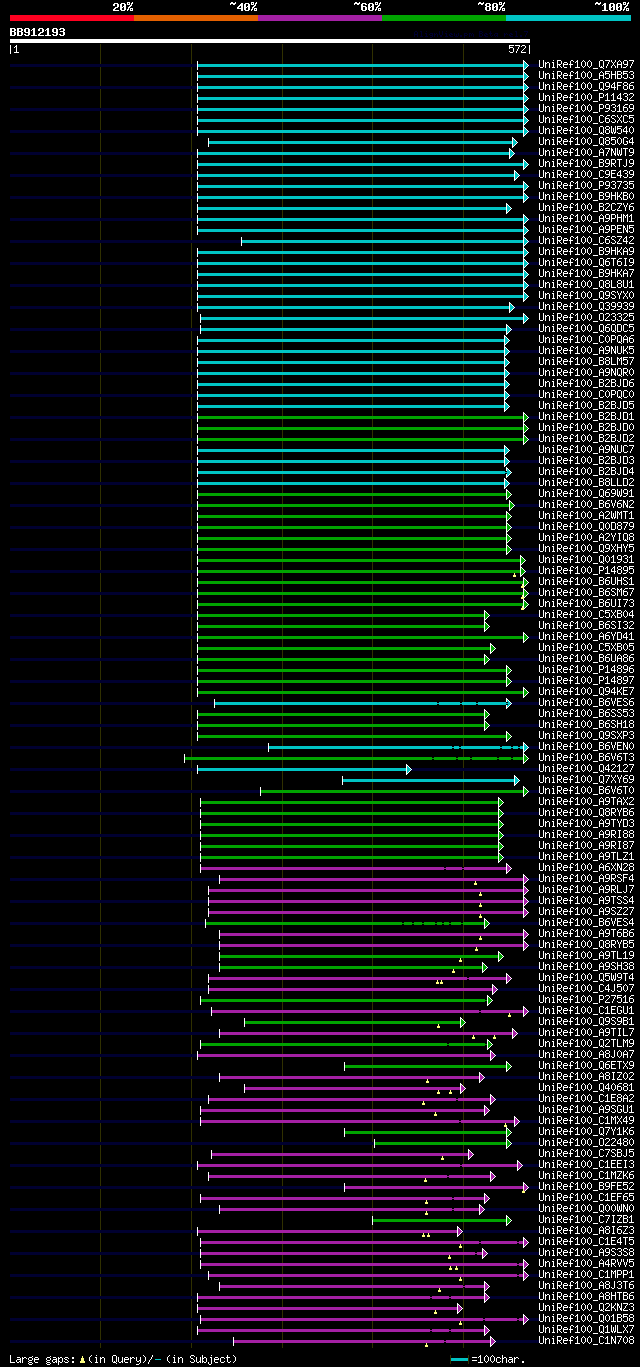Select hit label UniRef100_B2CZY6
Viewport: 640px width, 1367px height.
(586, 207)
